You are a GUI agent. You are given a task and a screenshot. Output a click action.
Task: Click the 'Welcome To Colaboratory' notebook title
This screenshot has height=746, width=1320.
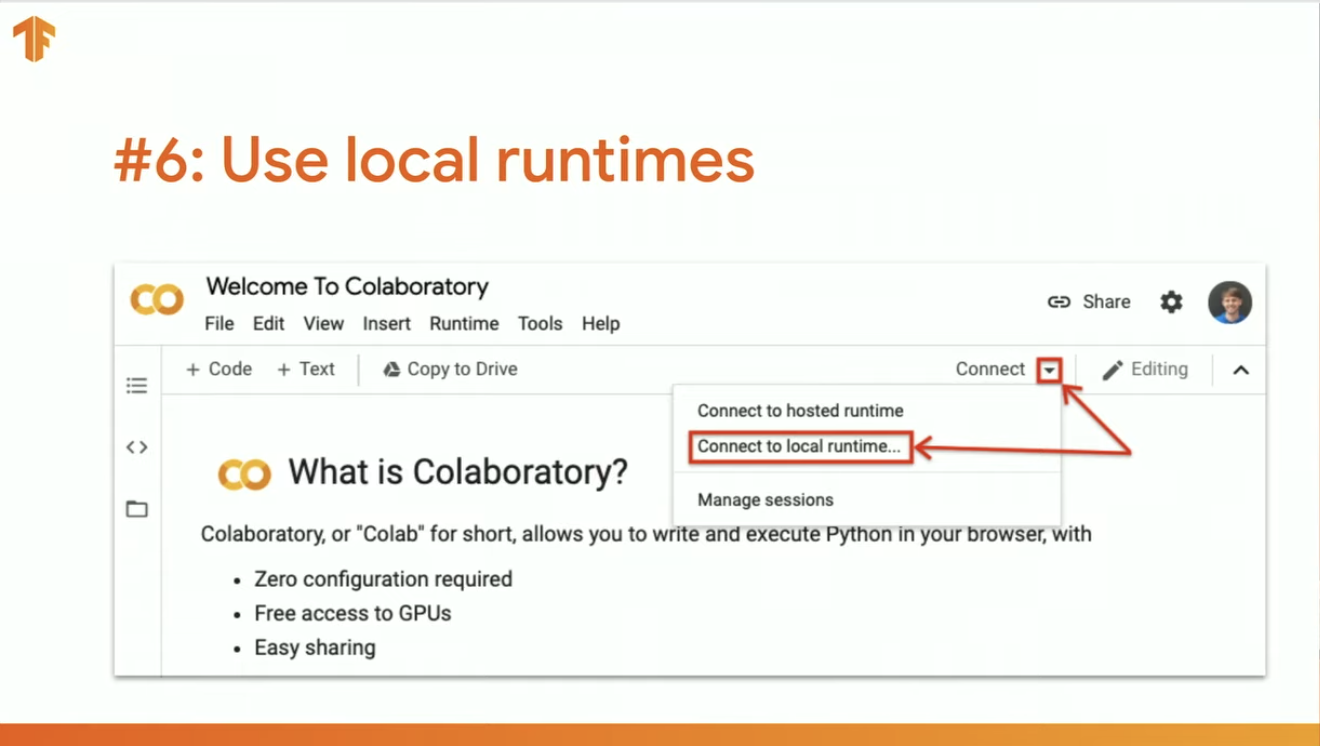point(347,287)
